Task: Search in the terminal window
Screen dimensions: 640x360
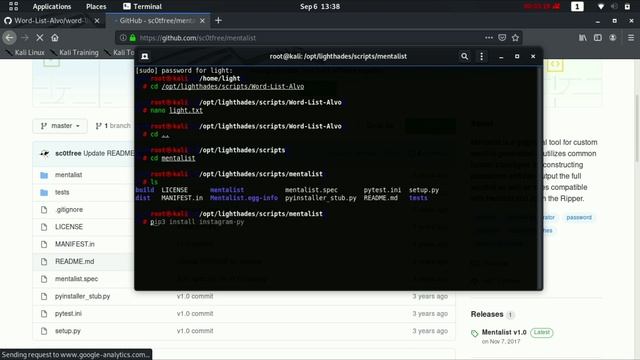Action: pyautogui.click(x=464, y=56)
